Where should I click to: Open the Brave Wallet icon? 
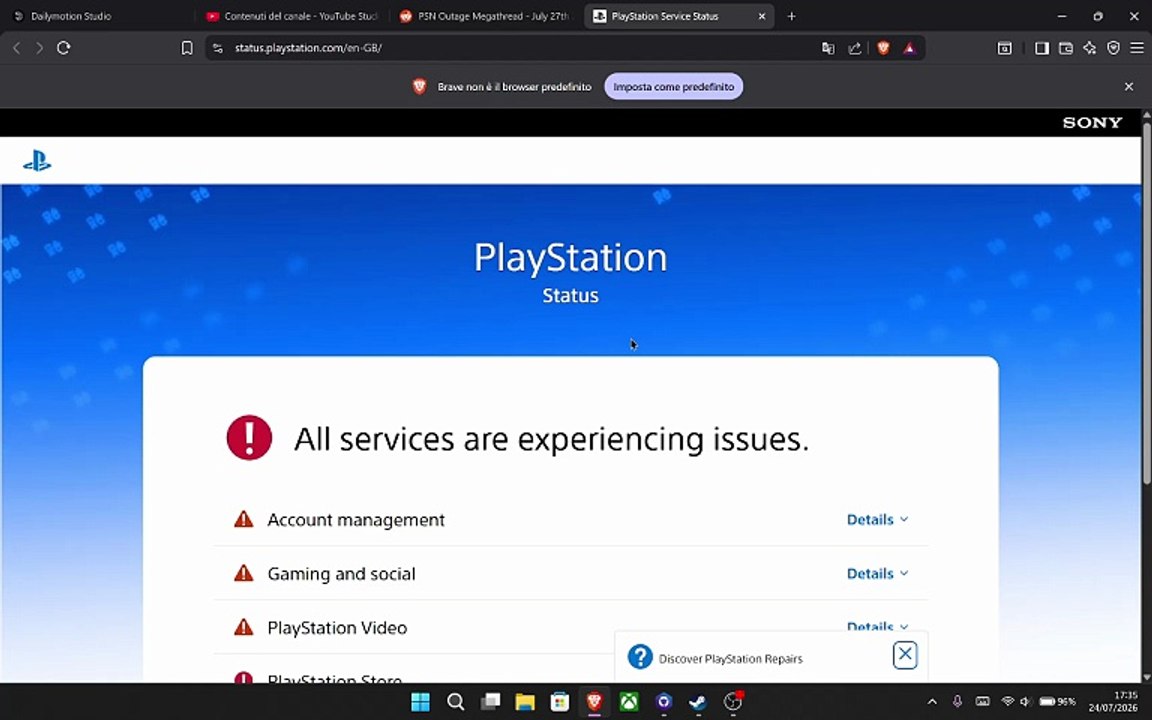click(x=1065, y=48)
